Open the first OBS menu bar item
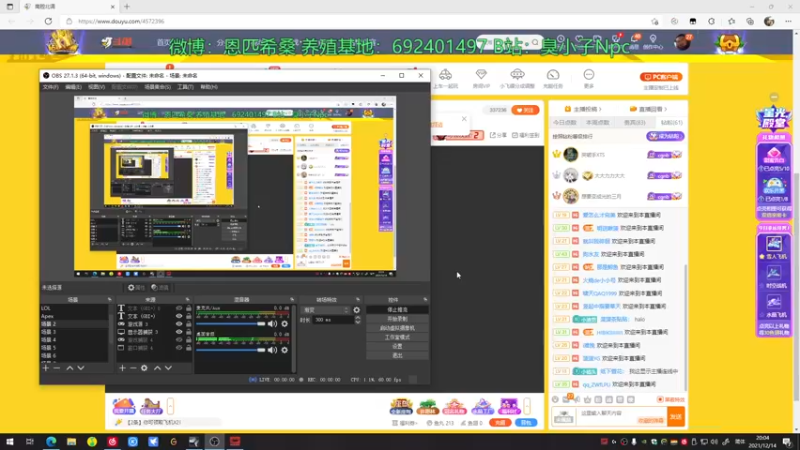 (x=51, y=87)
